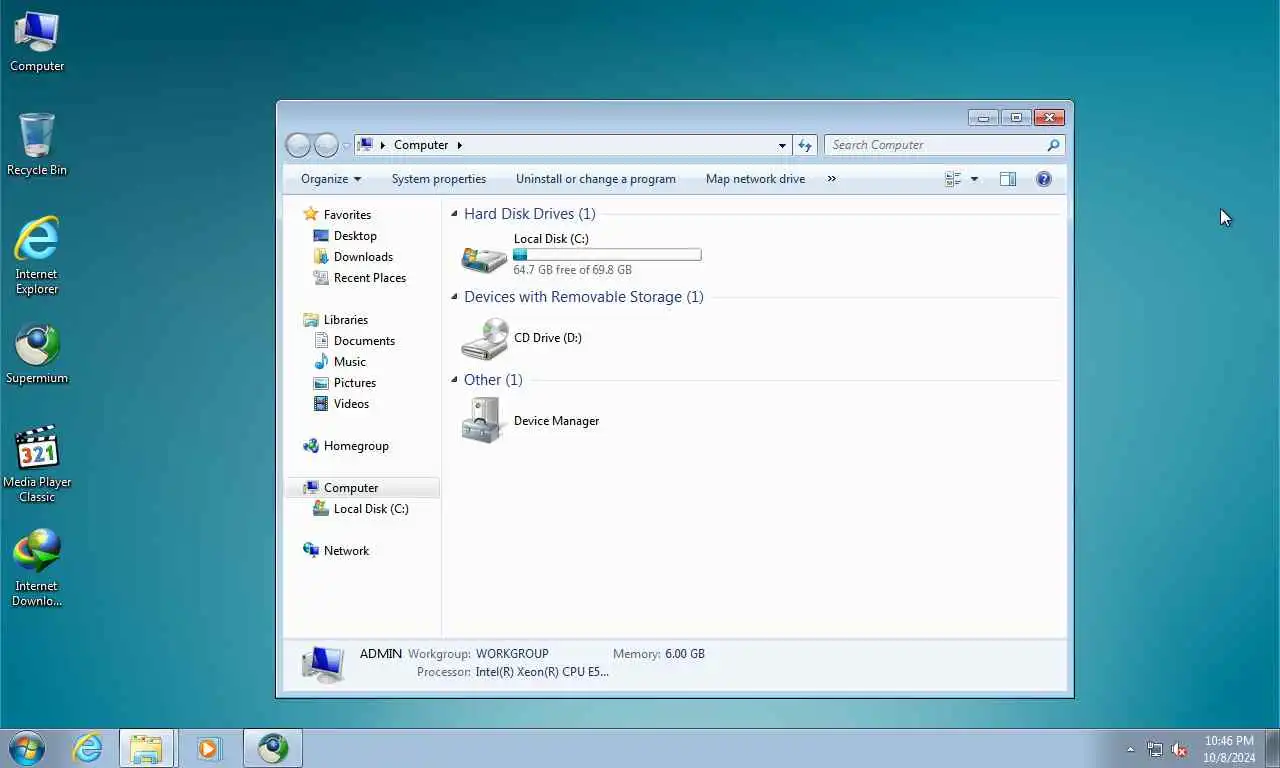The height and width of the screenshot is (768, 1280).
Task: Collapse the Hard Disk Drives group
Action: [454, 214]
